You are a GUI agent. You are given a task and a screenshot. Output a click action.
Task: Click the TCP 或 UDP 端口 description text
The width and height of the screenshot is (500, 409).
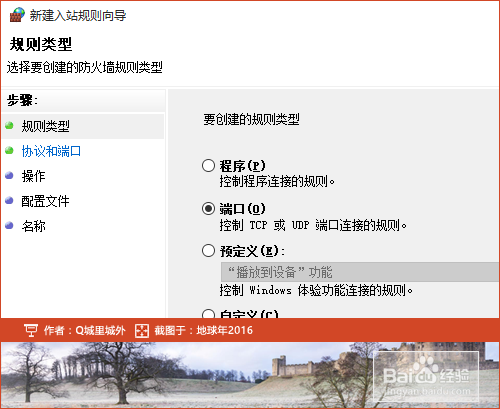click(x=313, y=225)
